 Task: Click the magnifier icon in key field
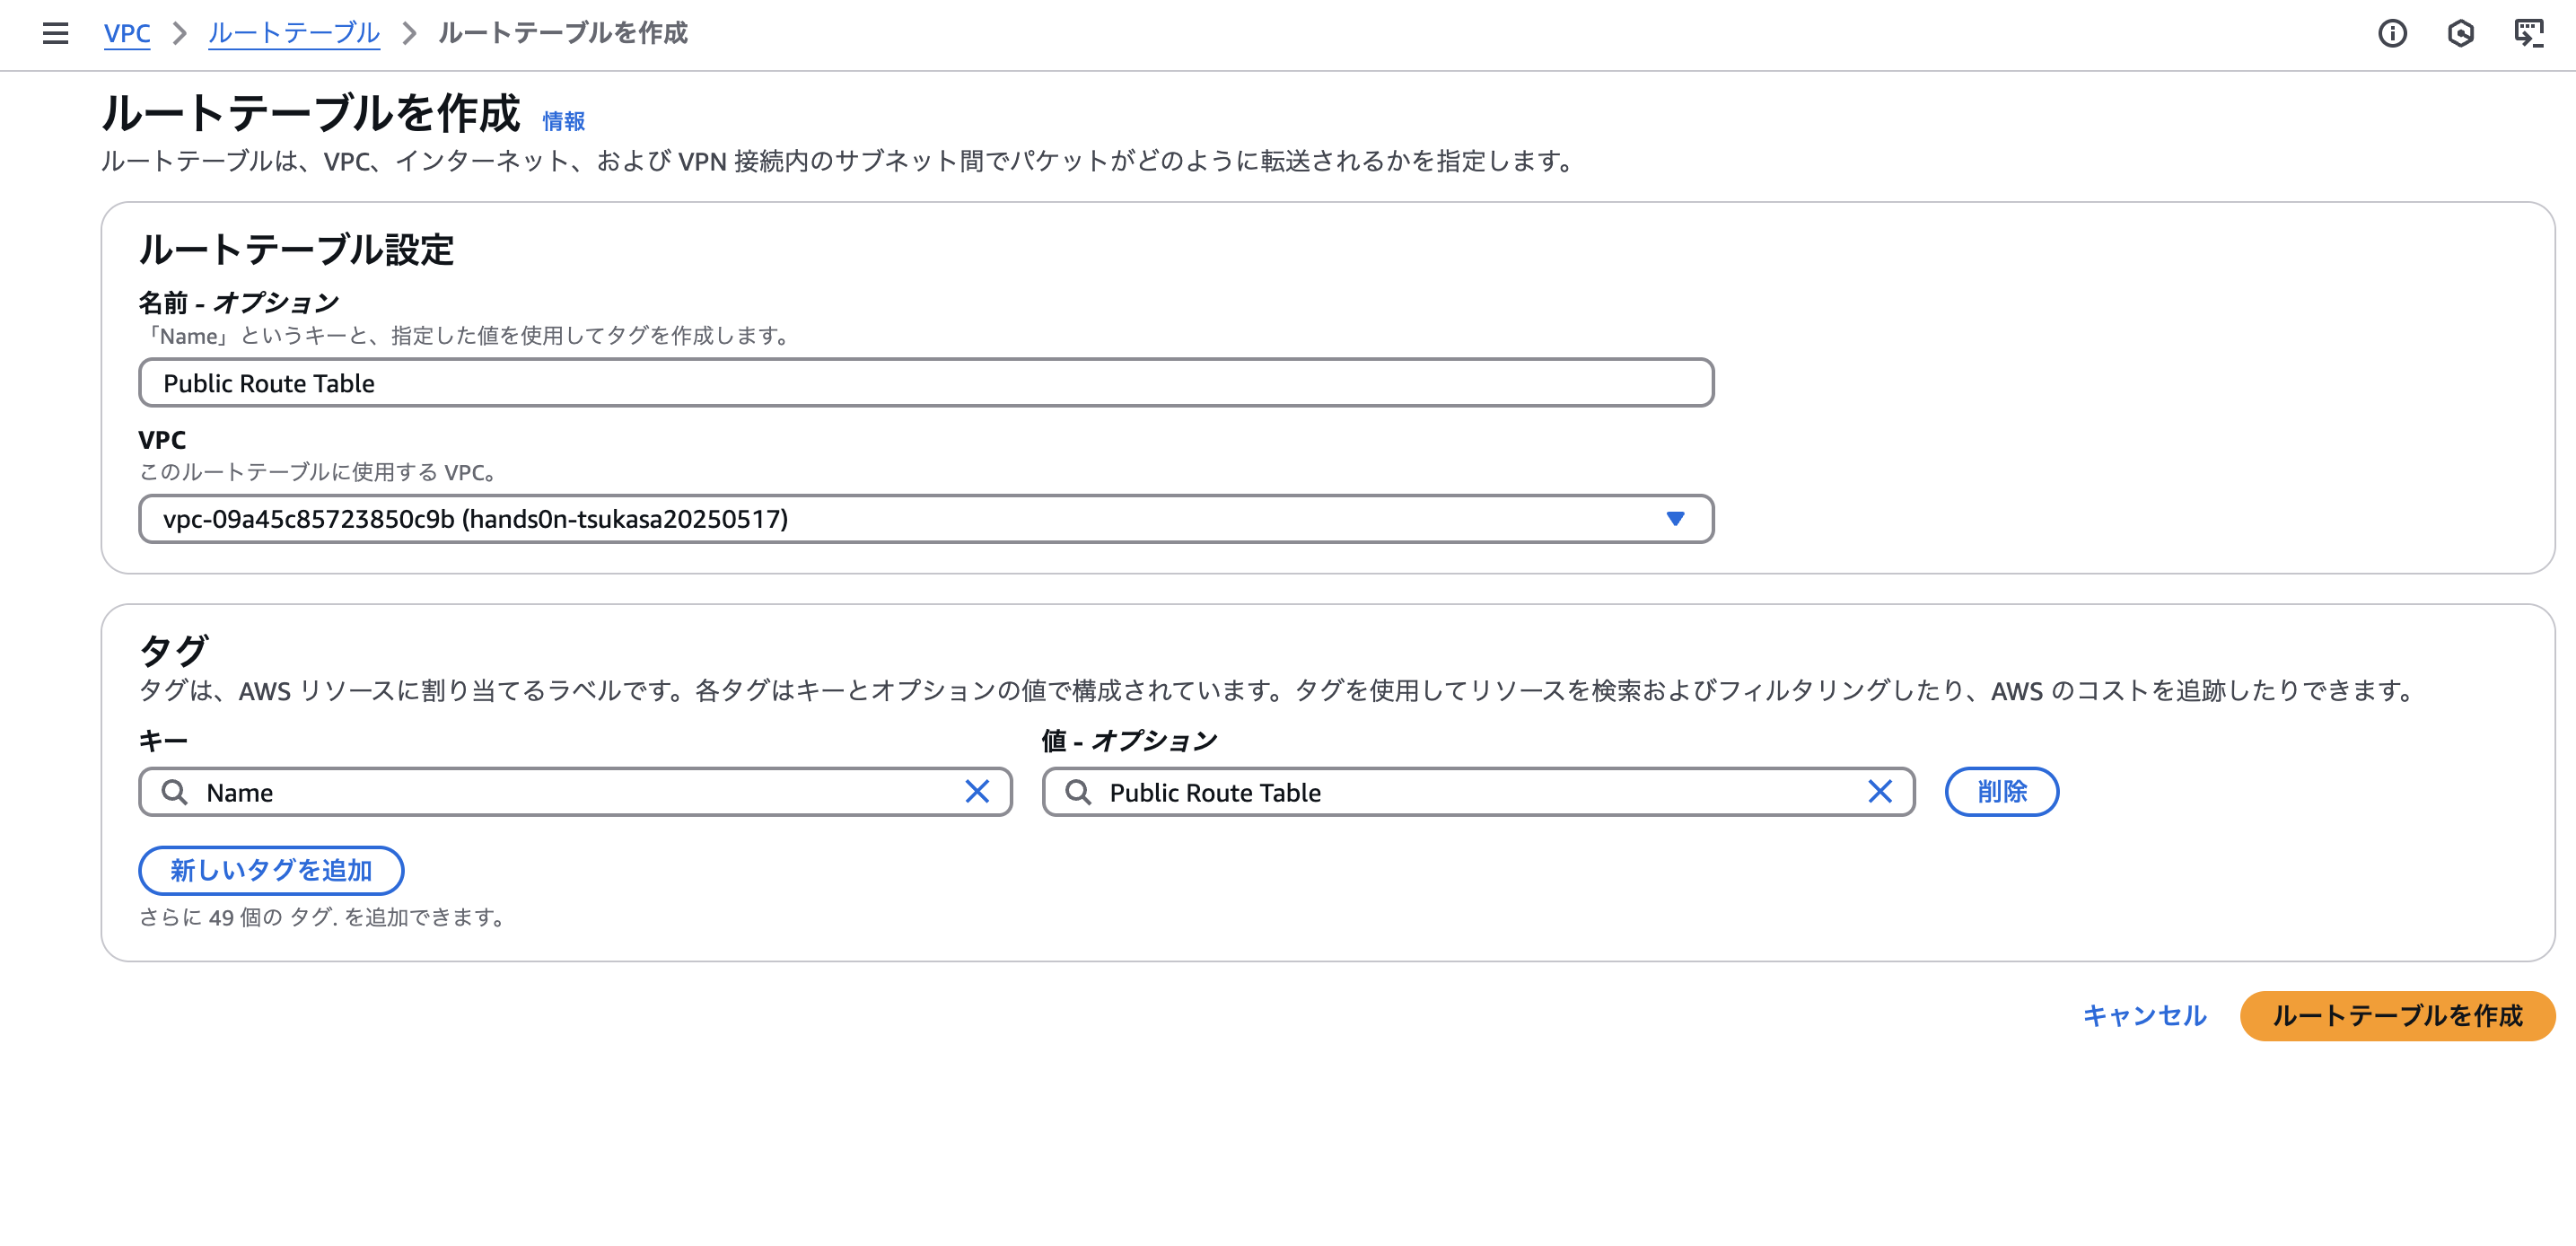pos(175,792)
